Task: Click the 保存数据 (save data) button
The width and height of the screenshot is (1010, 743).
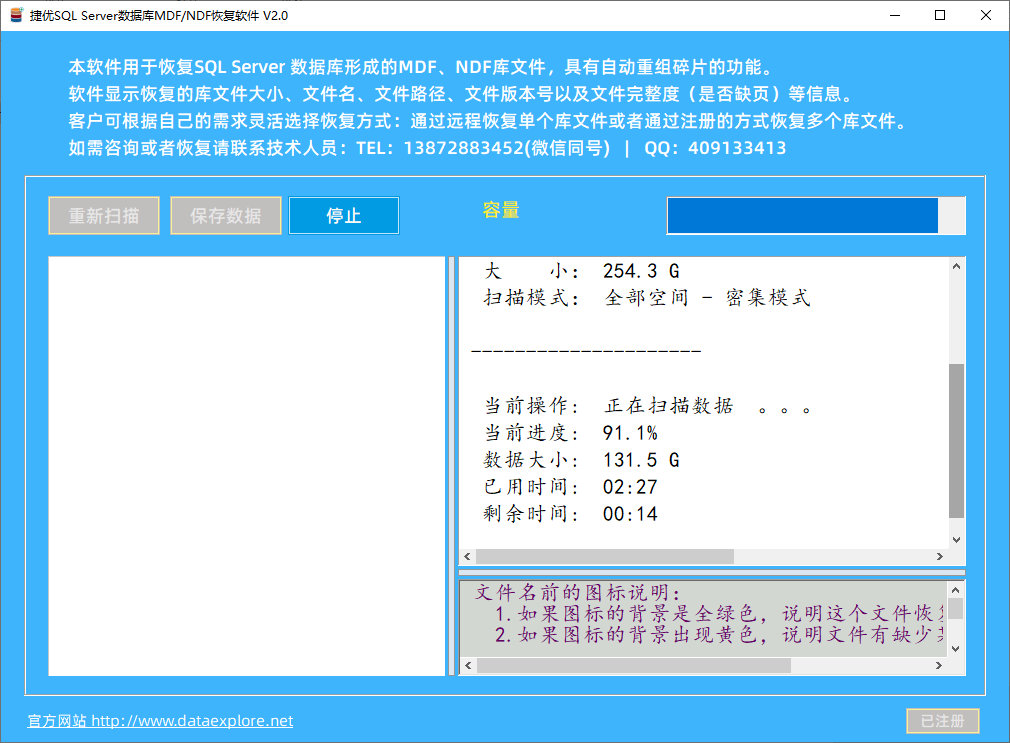Action: [x=225, y=215]
